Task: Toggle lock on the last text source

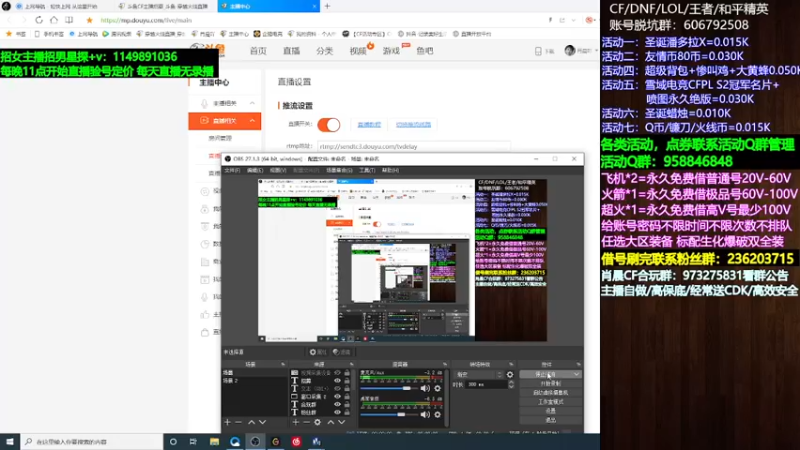Action: 347,412
